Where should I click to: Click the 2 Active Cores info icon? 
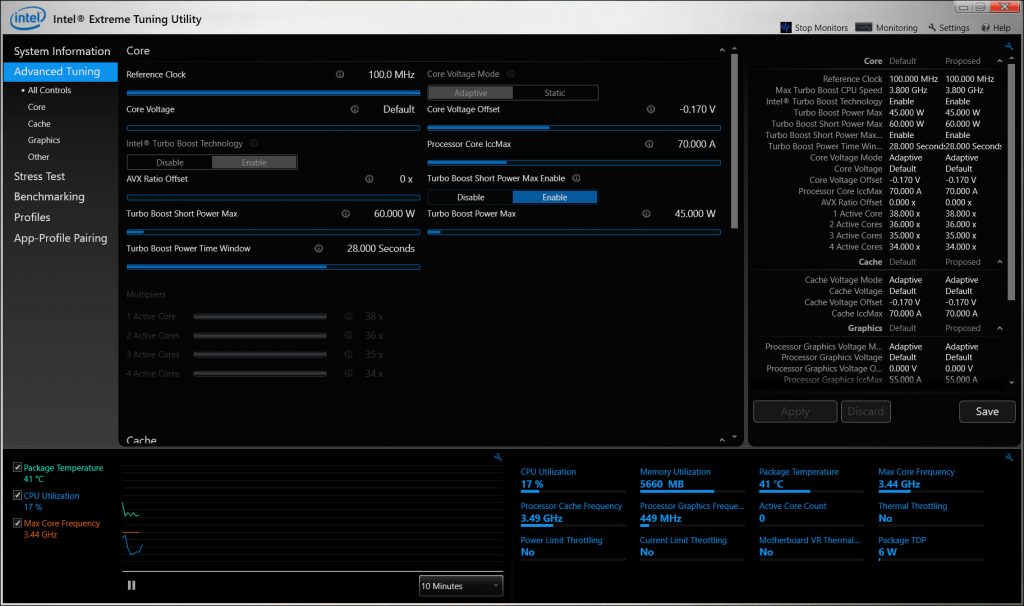click(349, 335)
